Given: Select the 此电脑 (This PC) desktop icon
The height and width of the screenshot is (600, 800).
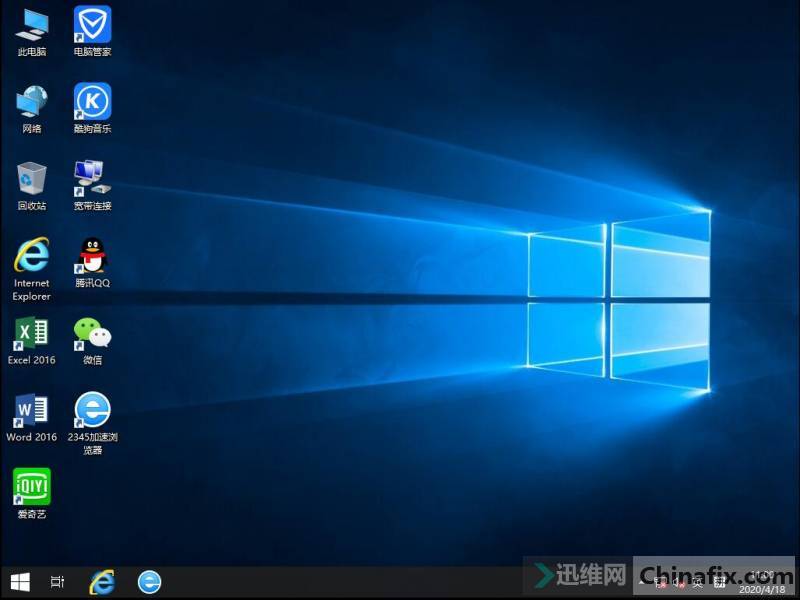Looking at the screenshot, I should (x=32, y=32).
